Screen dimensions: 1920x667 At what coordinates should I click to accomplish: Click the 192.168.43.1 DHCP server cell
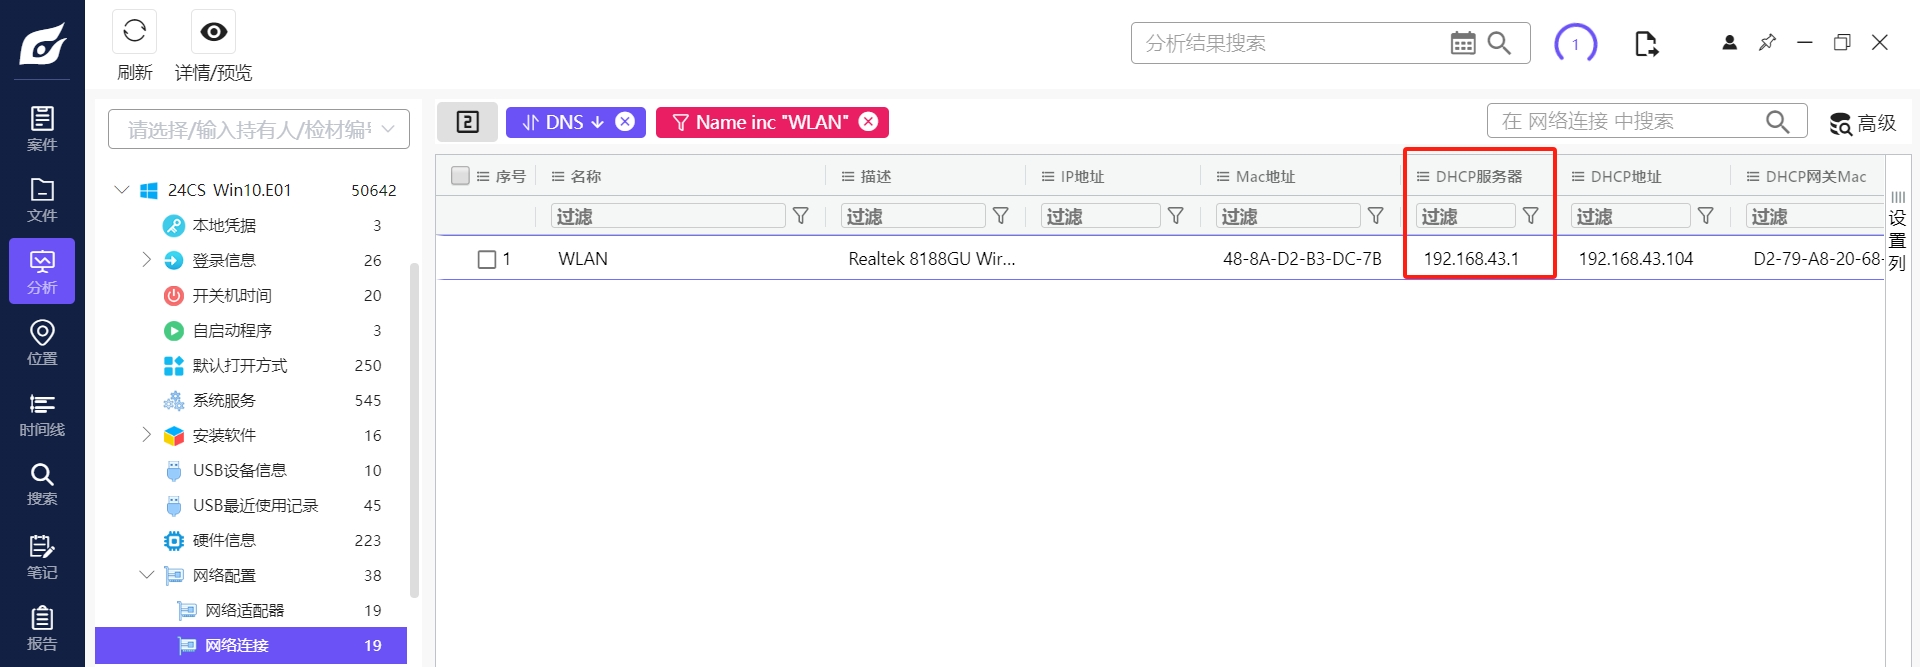pos(1471,259)
